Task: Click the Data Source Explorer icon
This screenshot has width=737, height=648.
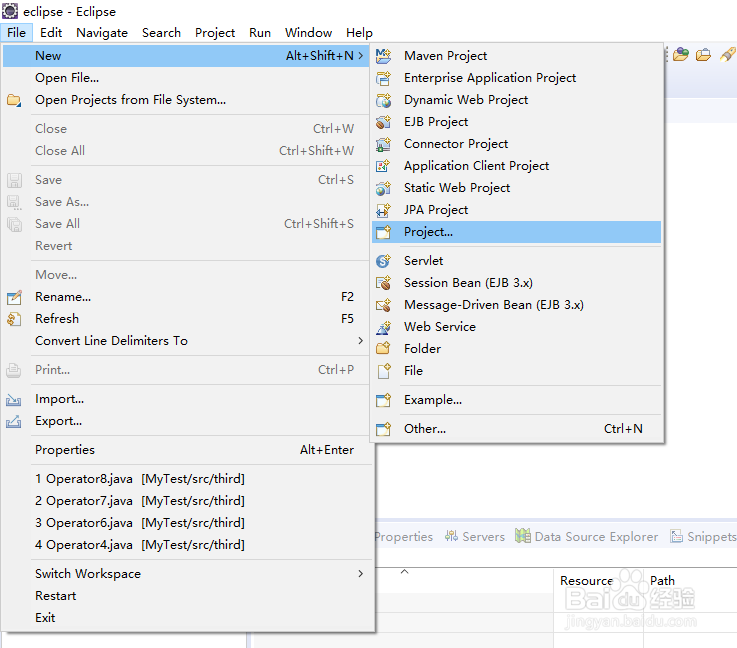Action: click(523, 535)
